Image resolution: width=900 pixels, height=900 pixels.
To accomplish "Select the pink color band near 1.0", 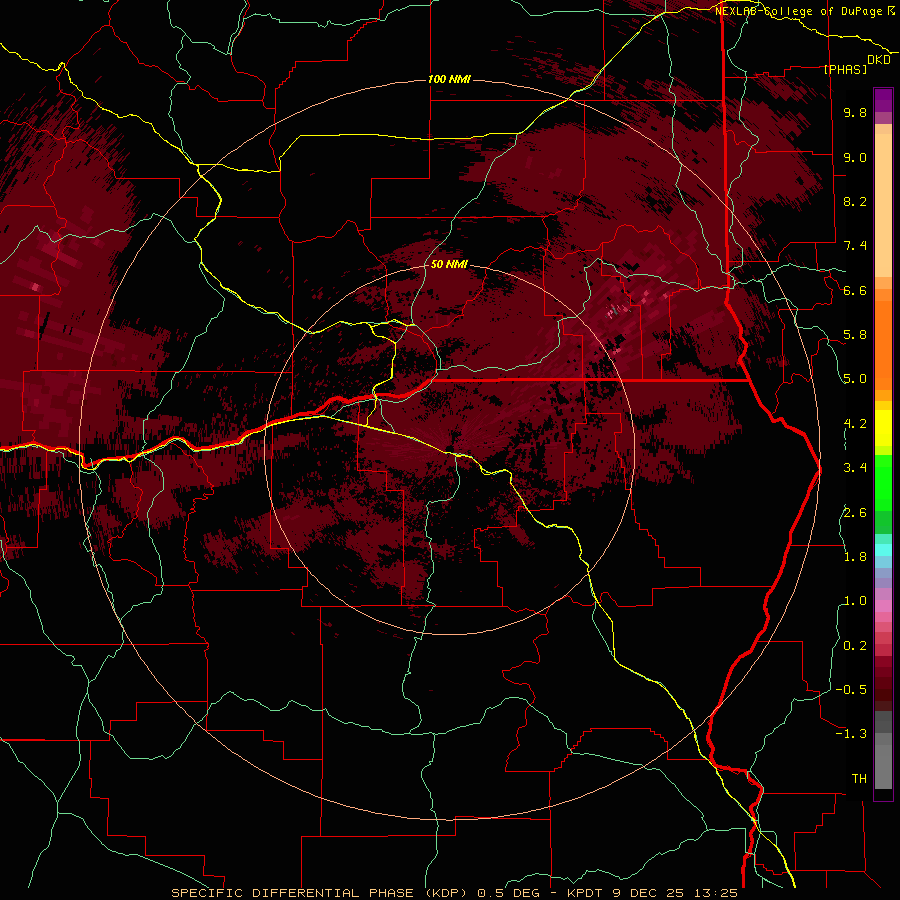I will [883, 606].
